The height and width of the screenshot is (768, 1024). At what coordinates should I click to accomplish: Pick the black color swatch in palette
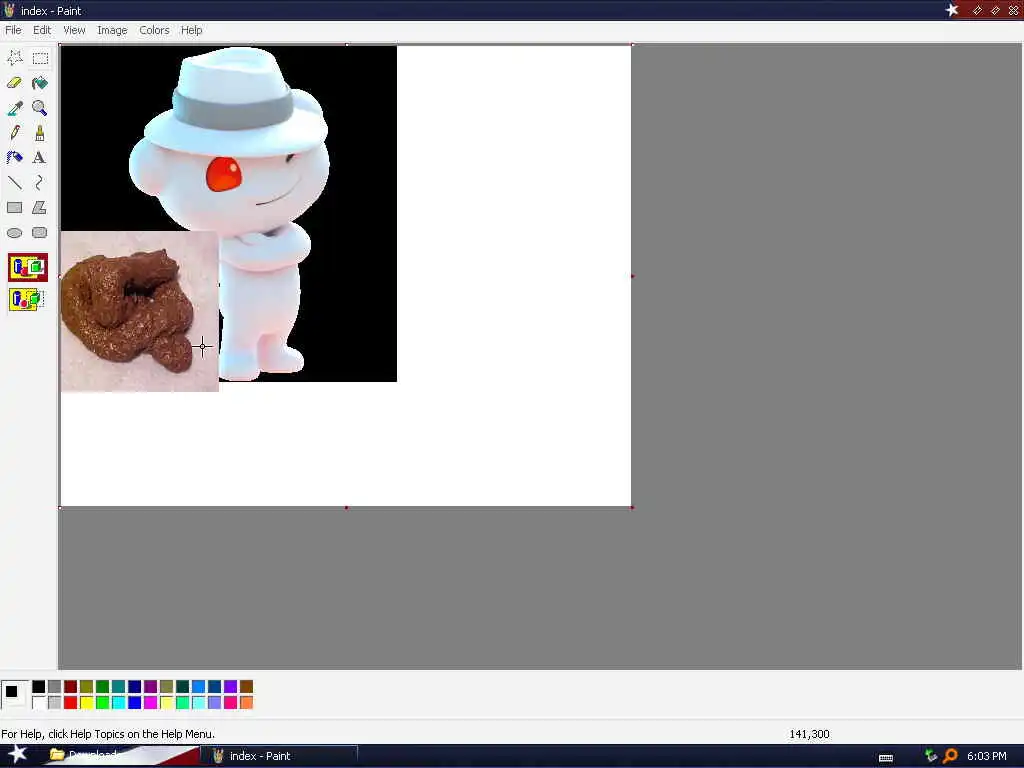pyautogui.click(x=39, y=686)
